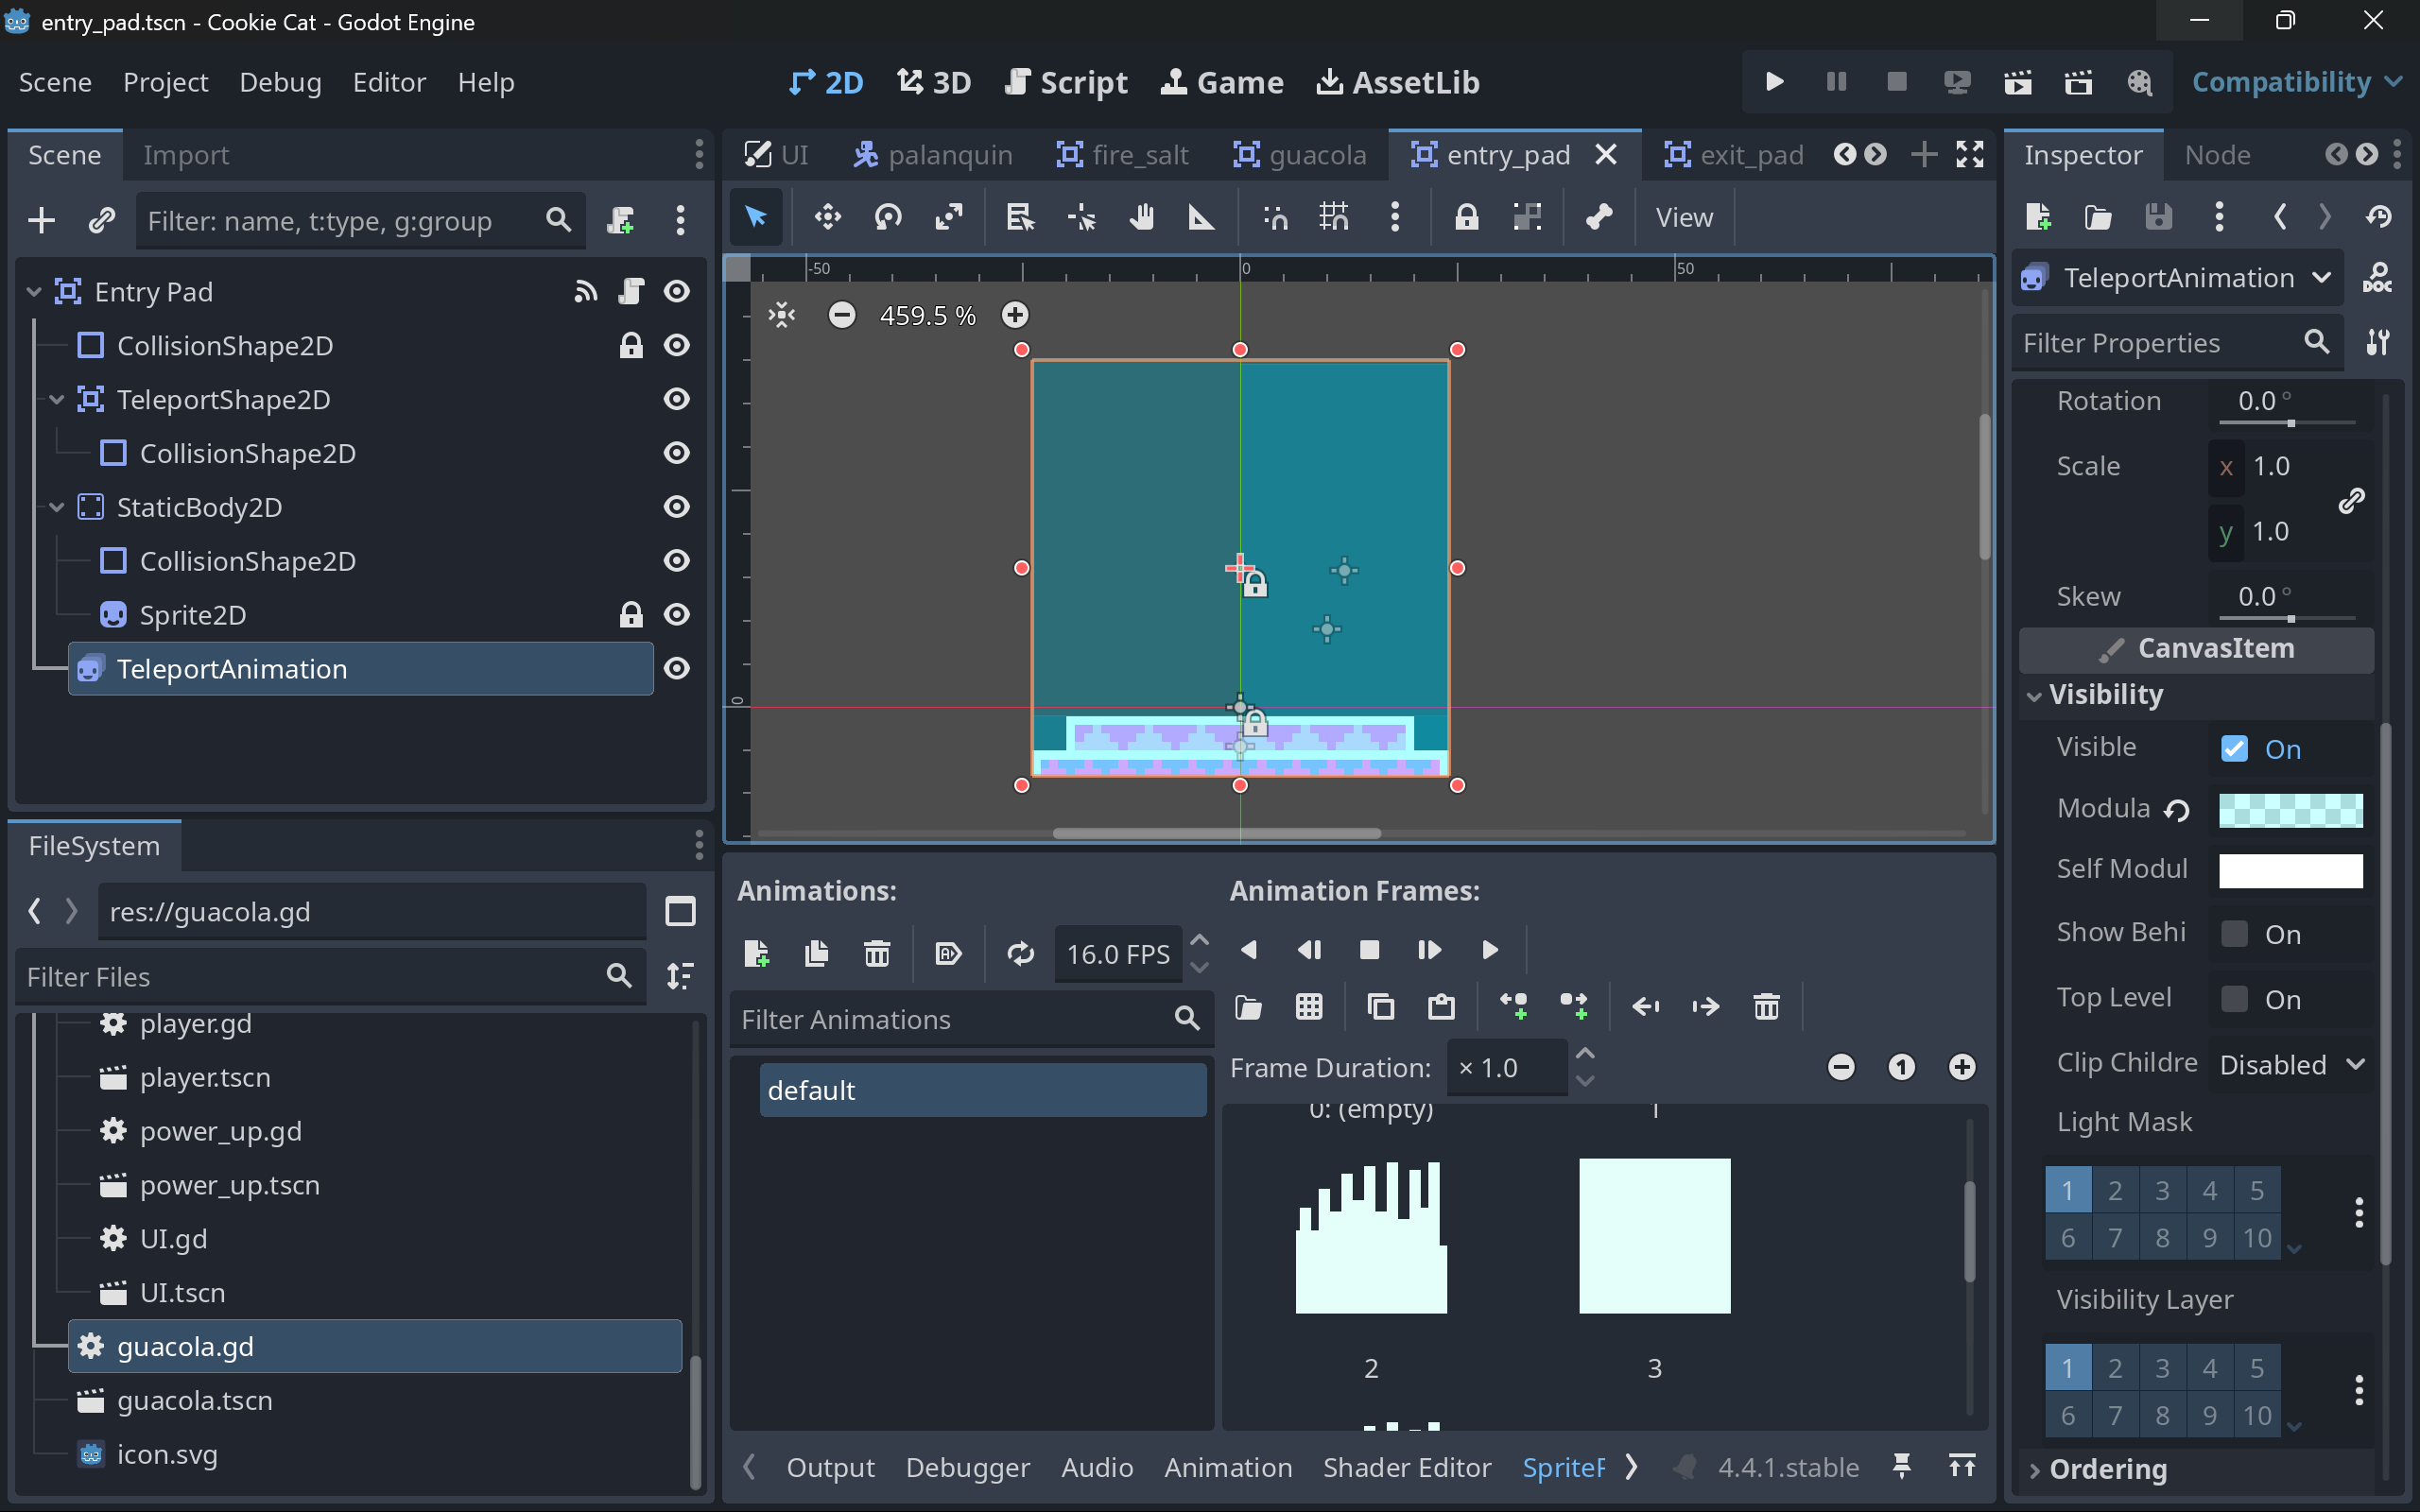Screen dimensions: 2420x1512
Task: Activate the Pan Mode hand tool
Action: [1141, 217]
